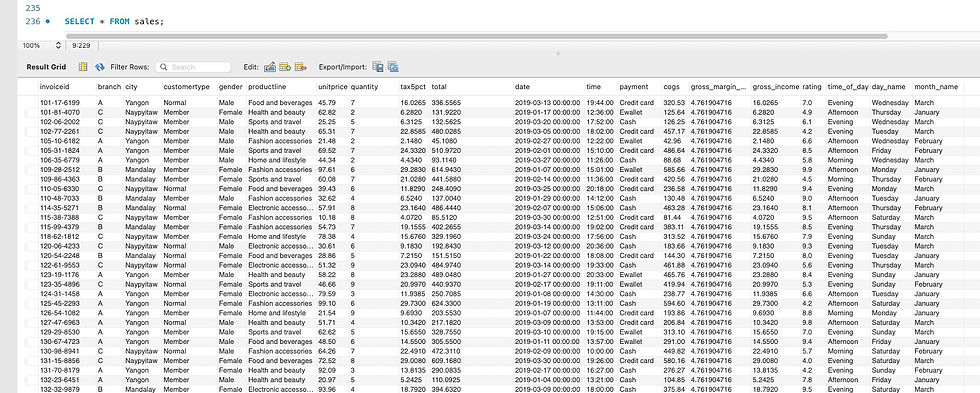The image size is (980, 393).
Task: Select invoice cell 101-81-4070
Action: coord(60,112)
